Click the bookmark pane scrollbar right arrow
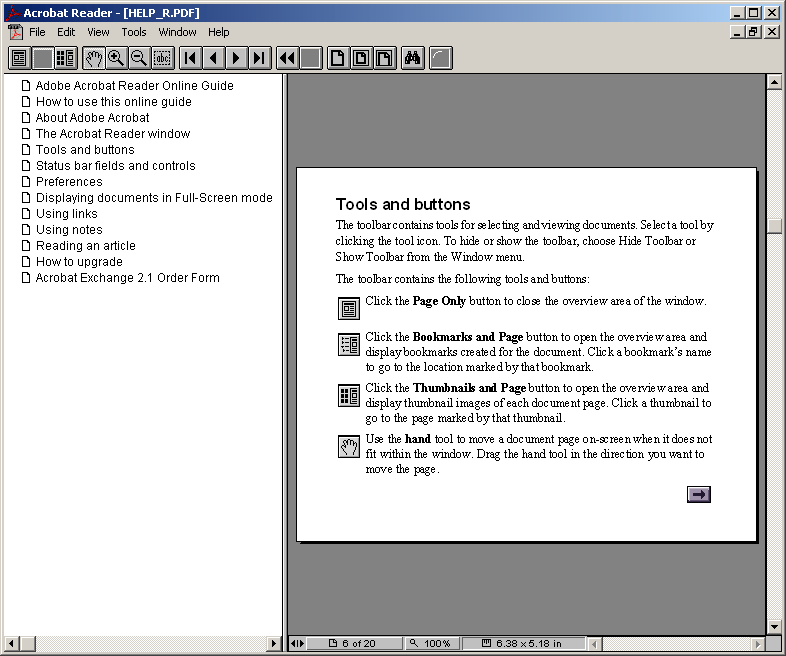The width and height of the screenshot is (786, 656). pos(274,643)
